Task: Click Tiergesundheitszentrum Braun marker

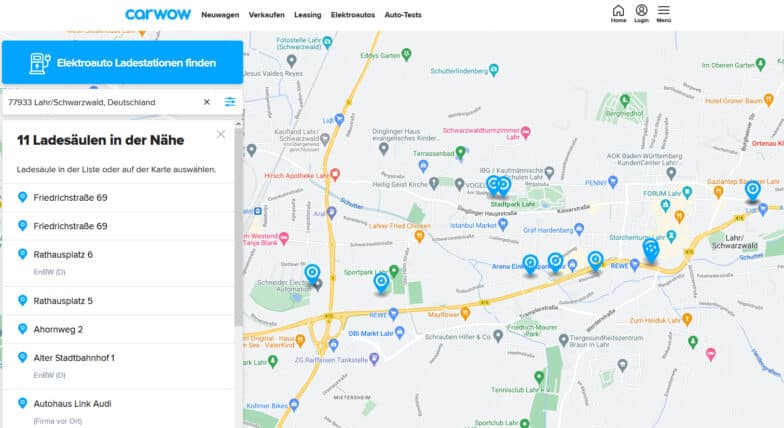Action: pos(564,340)
